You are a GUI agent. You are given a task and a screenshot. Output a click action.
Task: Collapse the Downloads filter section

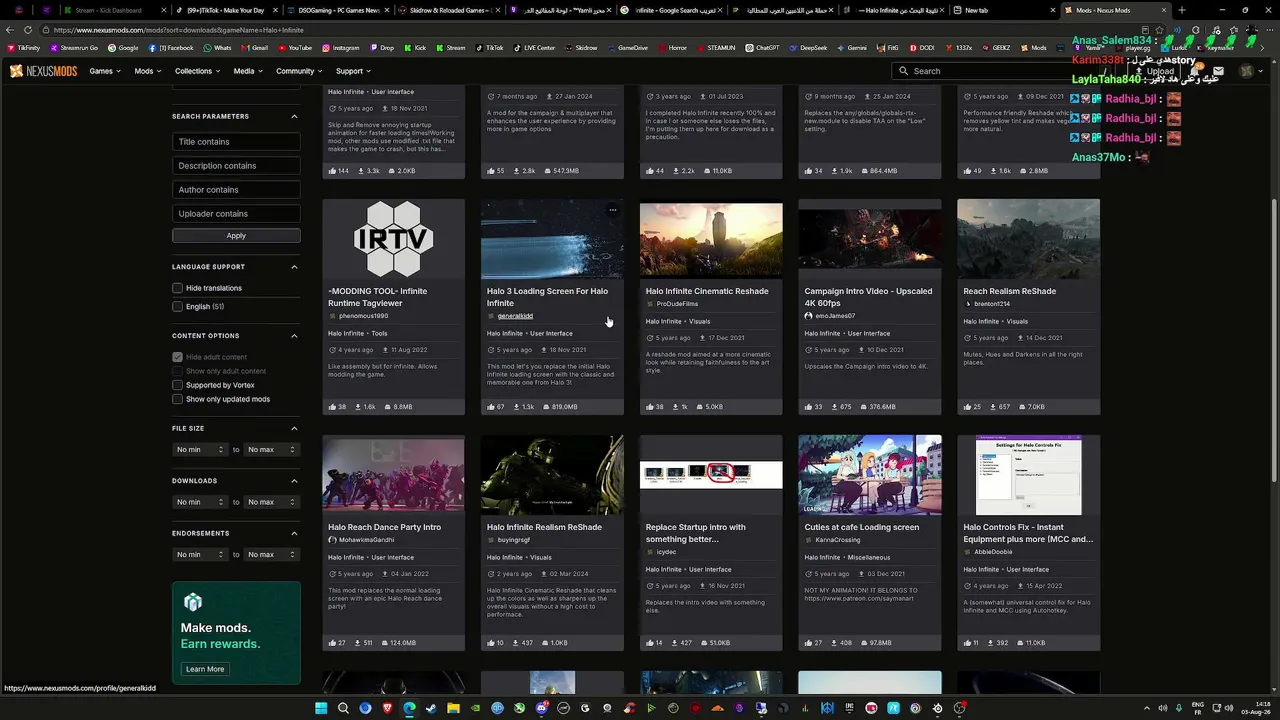[x=294, y=481]
